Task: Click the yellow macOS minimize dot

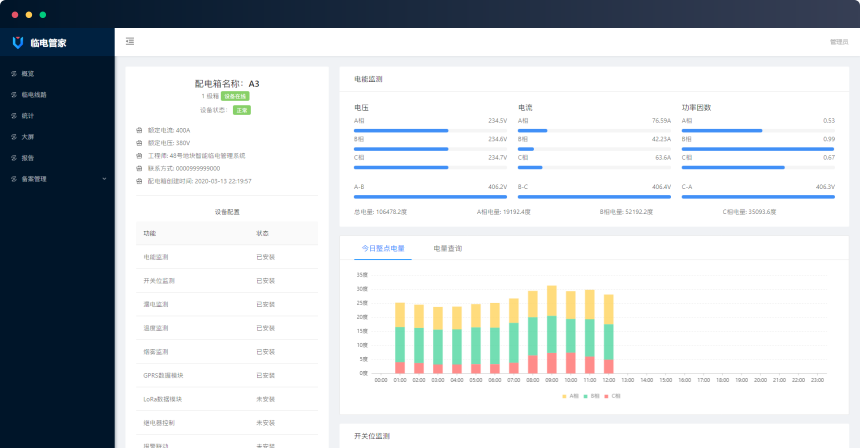Action: [29, 15]
